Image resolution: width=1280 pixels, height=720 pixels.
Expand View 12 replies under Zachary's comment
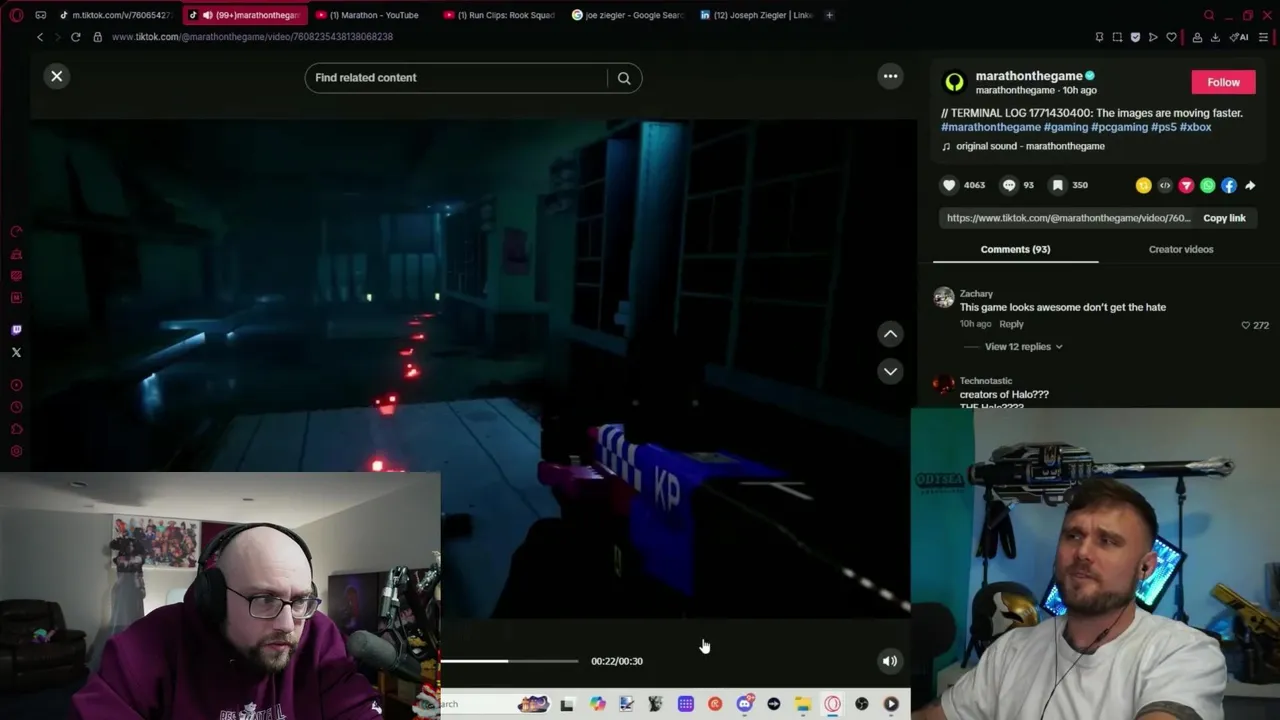click(1023, 346)
